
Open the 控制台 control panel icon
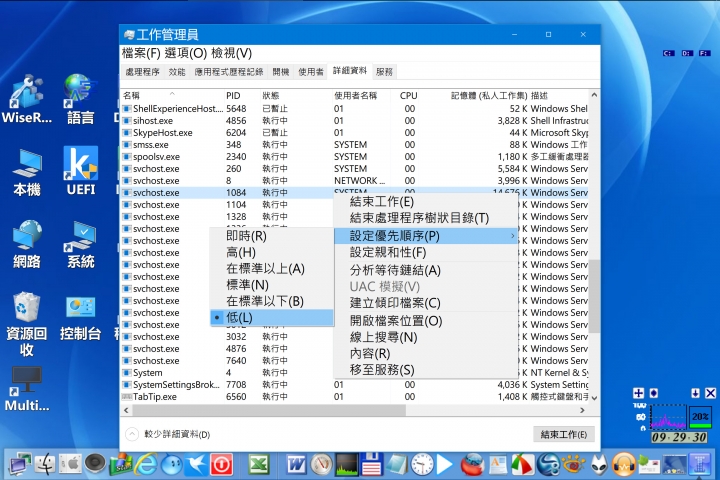[80, 318]
